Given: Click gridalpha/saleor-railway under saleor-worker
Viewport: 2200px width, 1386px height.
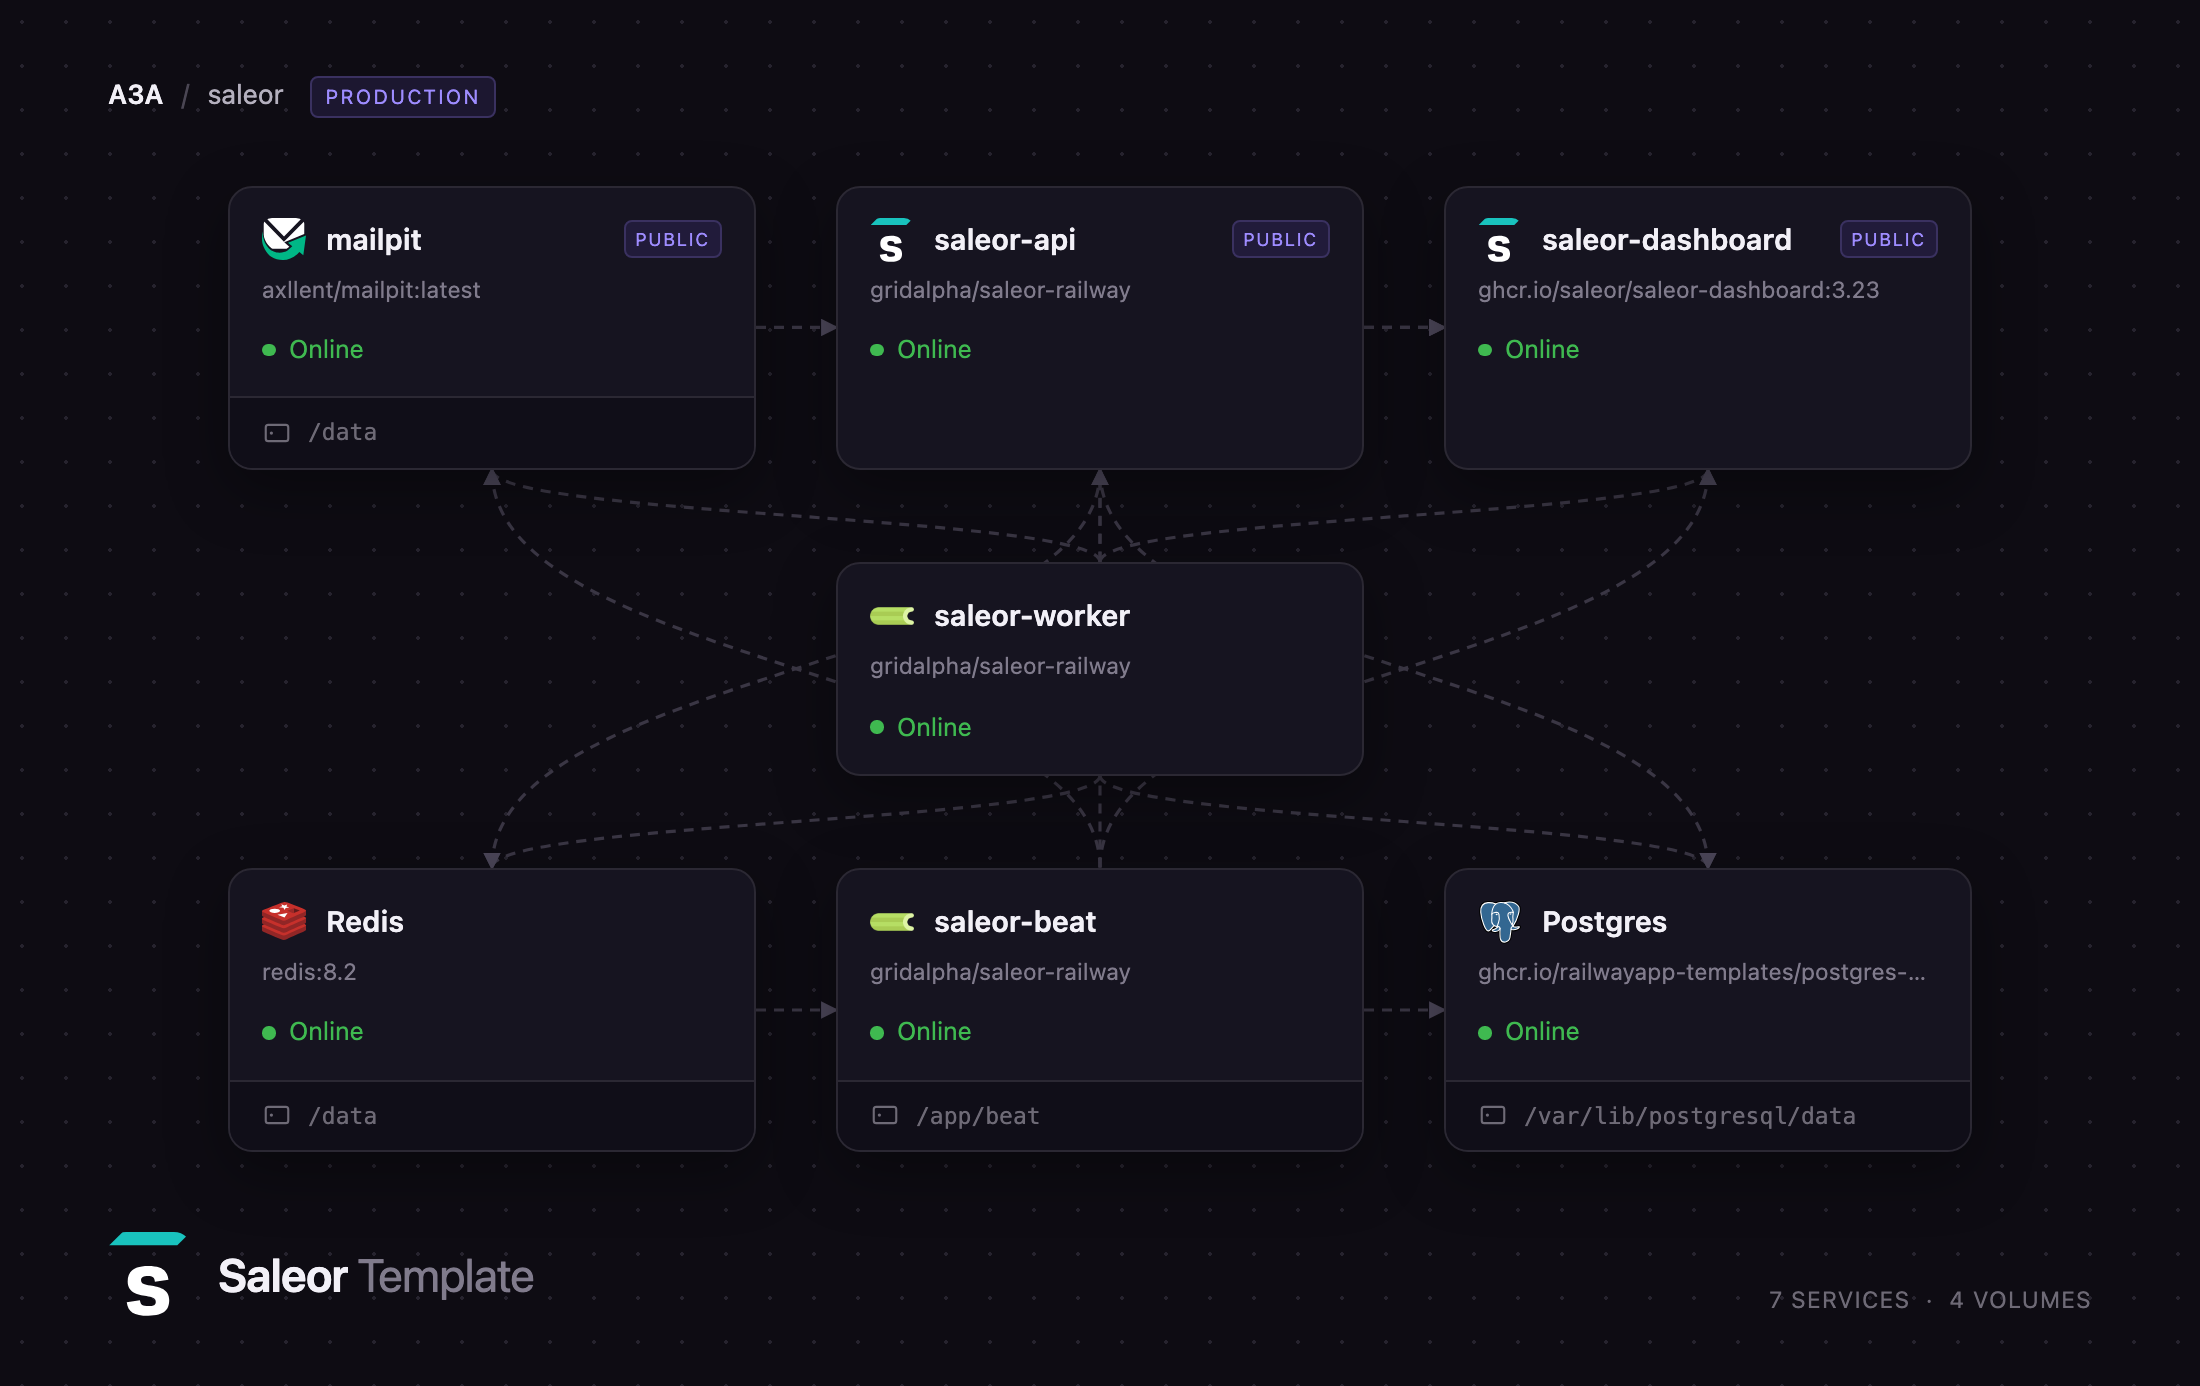Looking at the screenshot, I should pos(1000,666).
